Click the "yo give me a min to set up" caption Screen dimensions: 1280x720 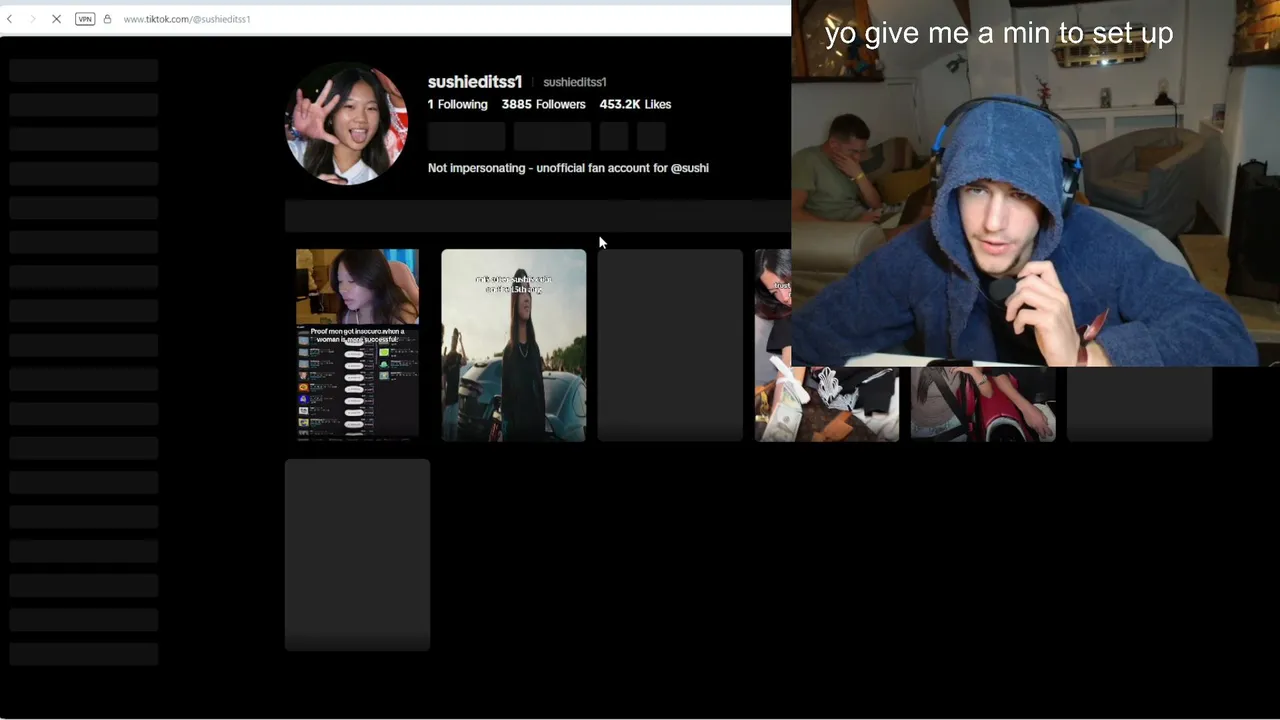pyautogui.click(x=999, y=33)
